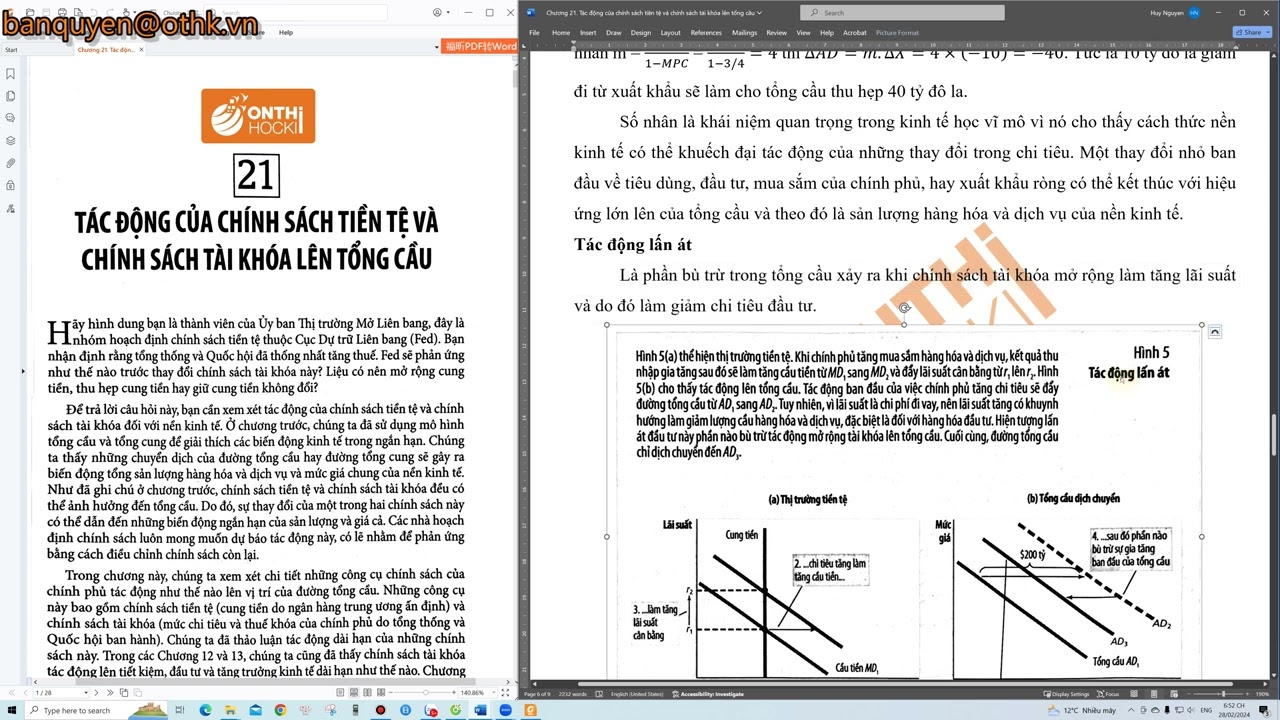Image resolution: width=1280 pixels, height=720 pixels.
Task: Open the Layout tab in Word
Action: point(671,32)
